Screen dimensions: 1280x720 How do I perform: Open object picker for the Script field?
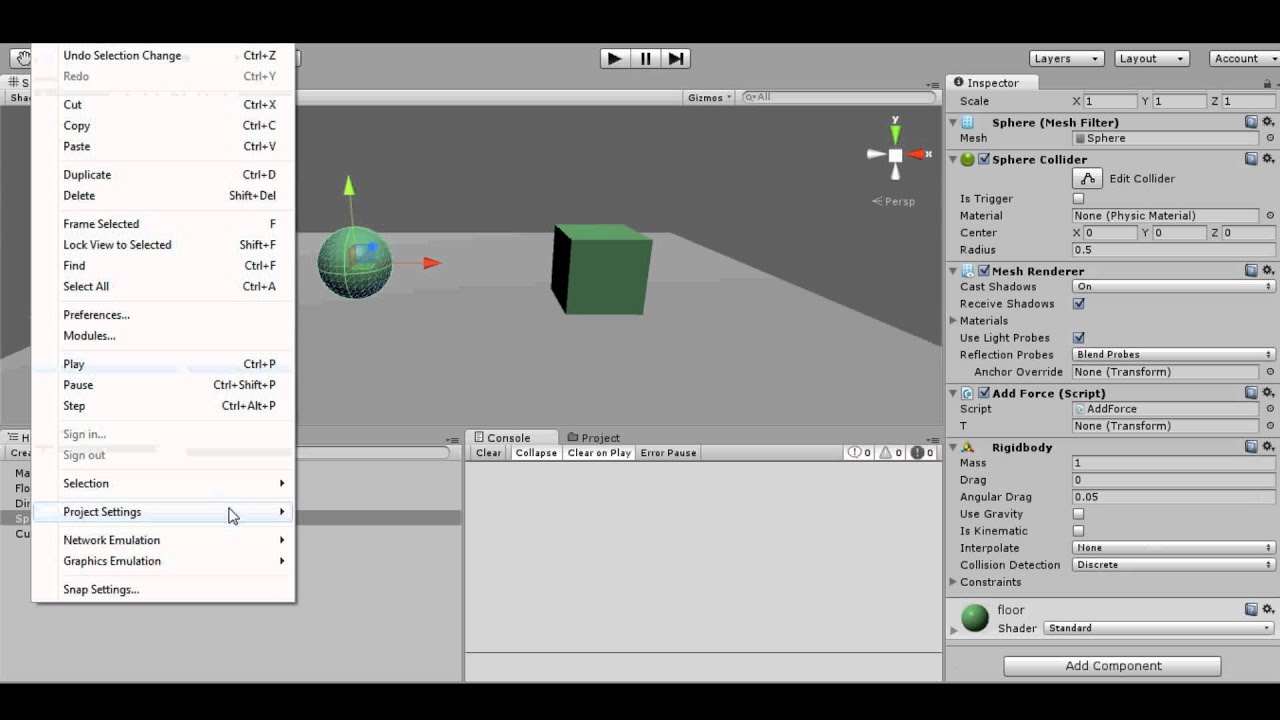click(1270, 409)
